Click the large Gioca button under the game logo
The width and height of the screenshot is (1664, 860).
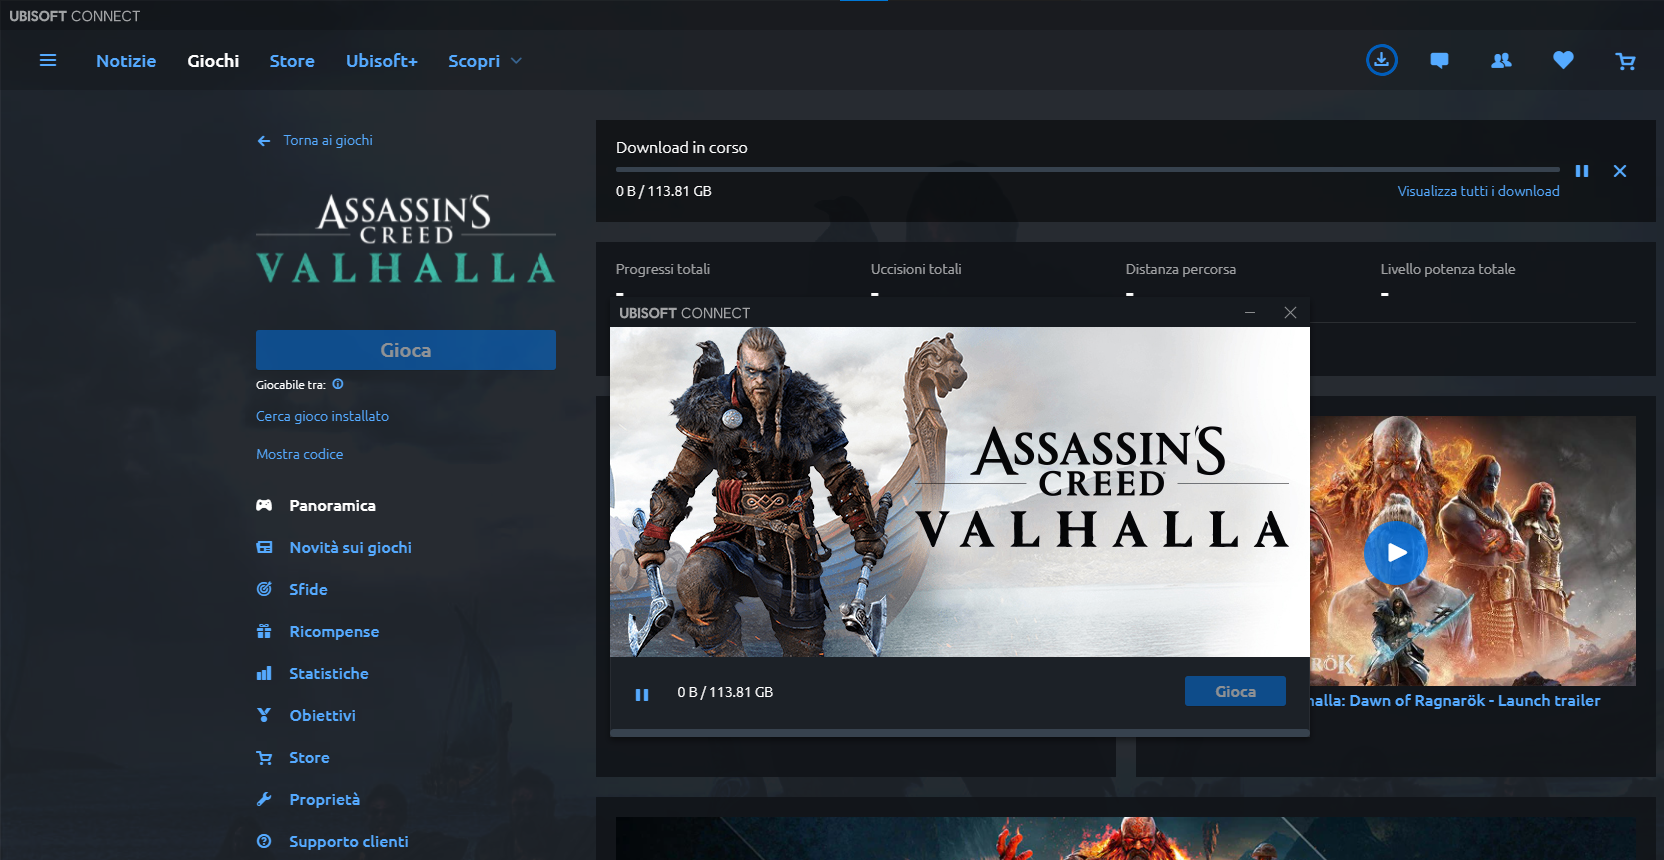(406, 350)
